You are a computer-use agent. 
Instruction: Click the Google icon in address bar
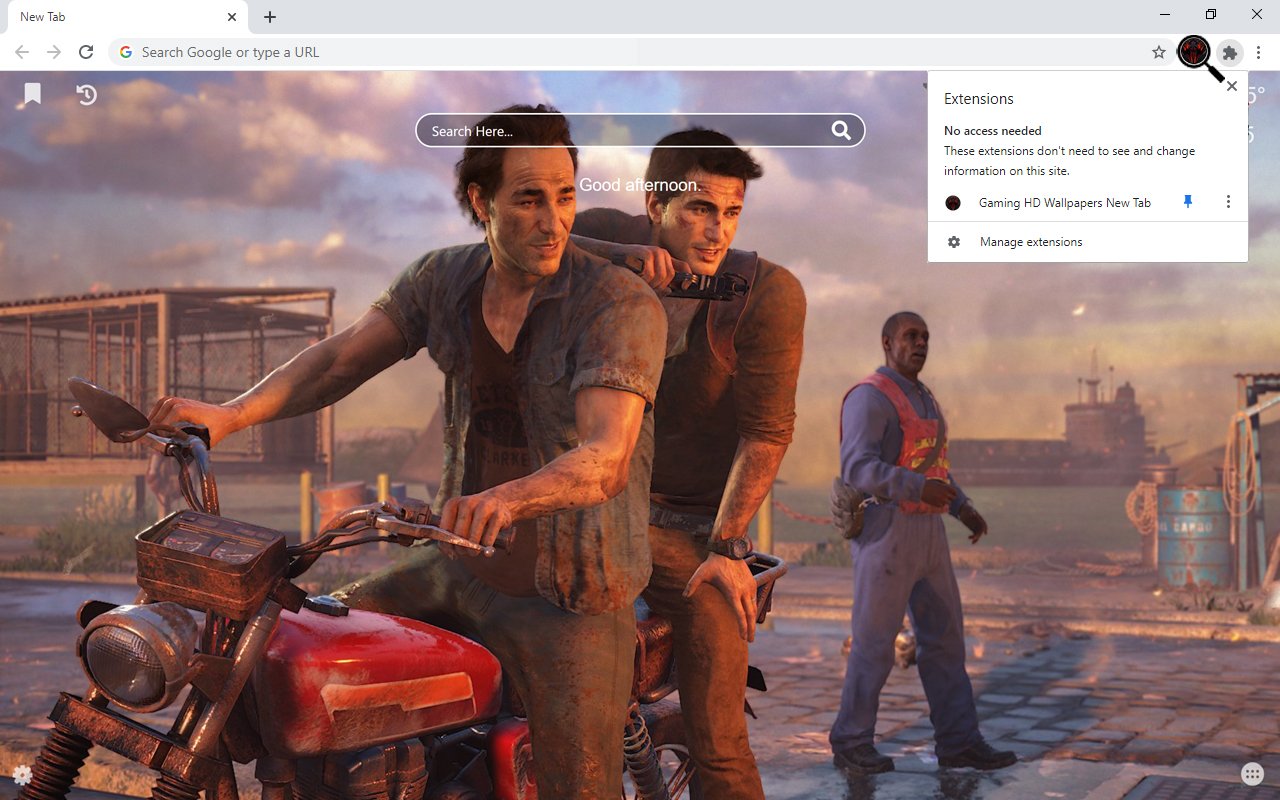point(126,52)
